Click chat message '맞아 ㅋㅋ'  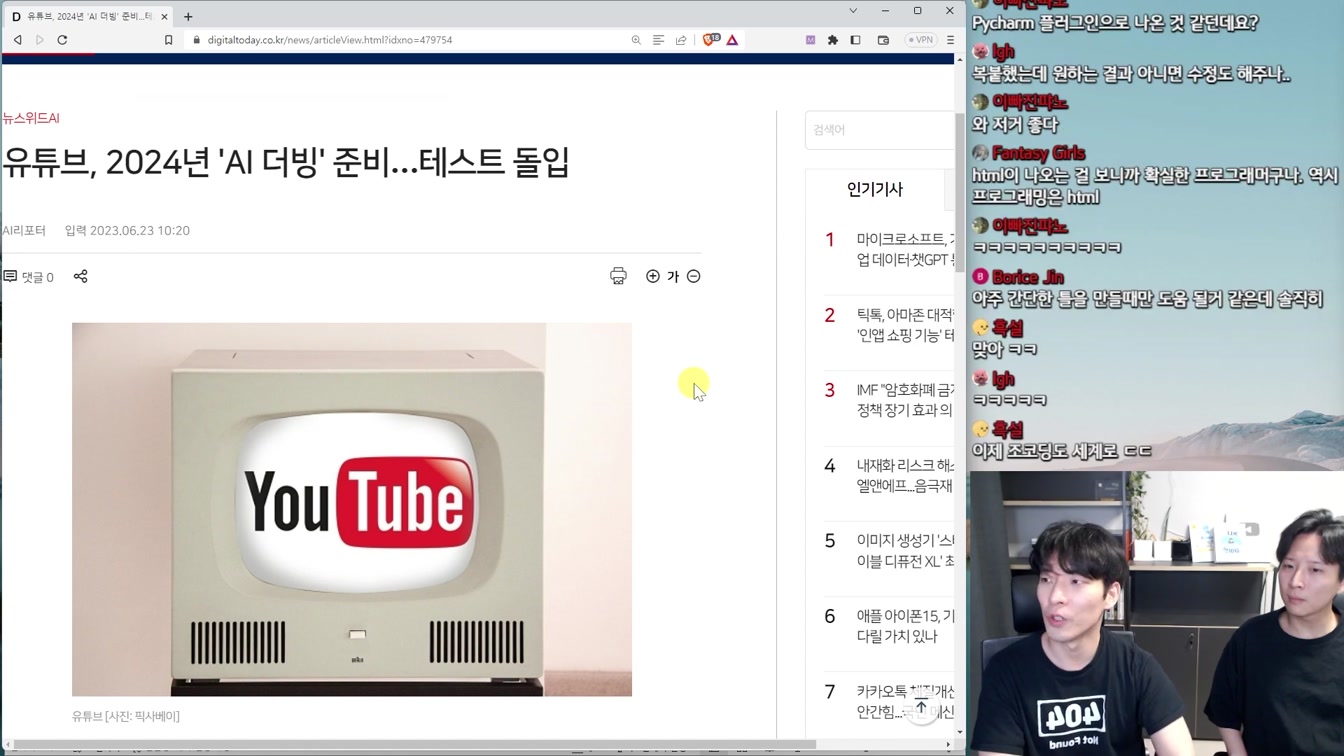coord(1004,350)
